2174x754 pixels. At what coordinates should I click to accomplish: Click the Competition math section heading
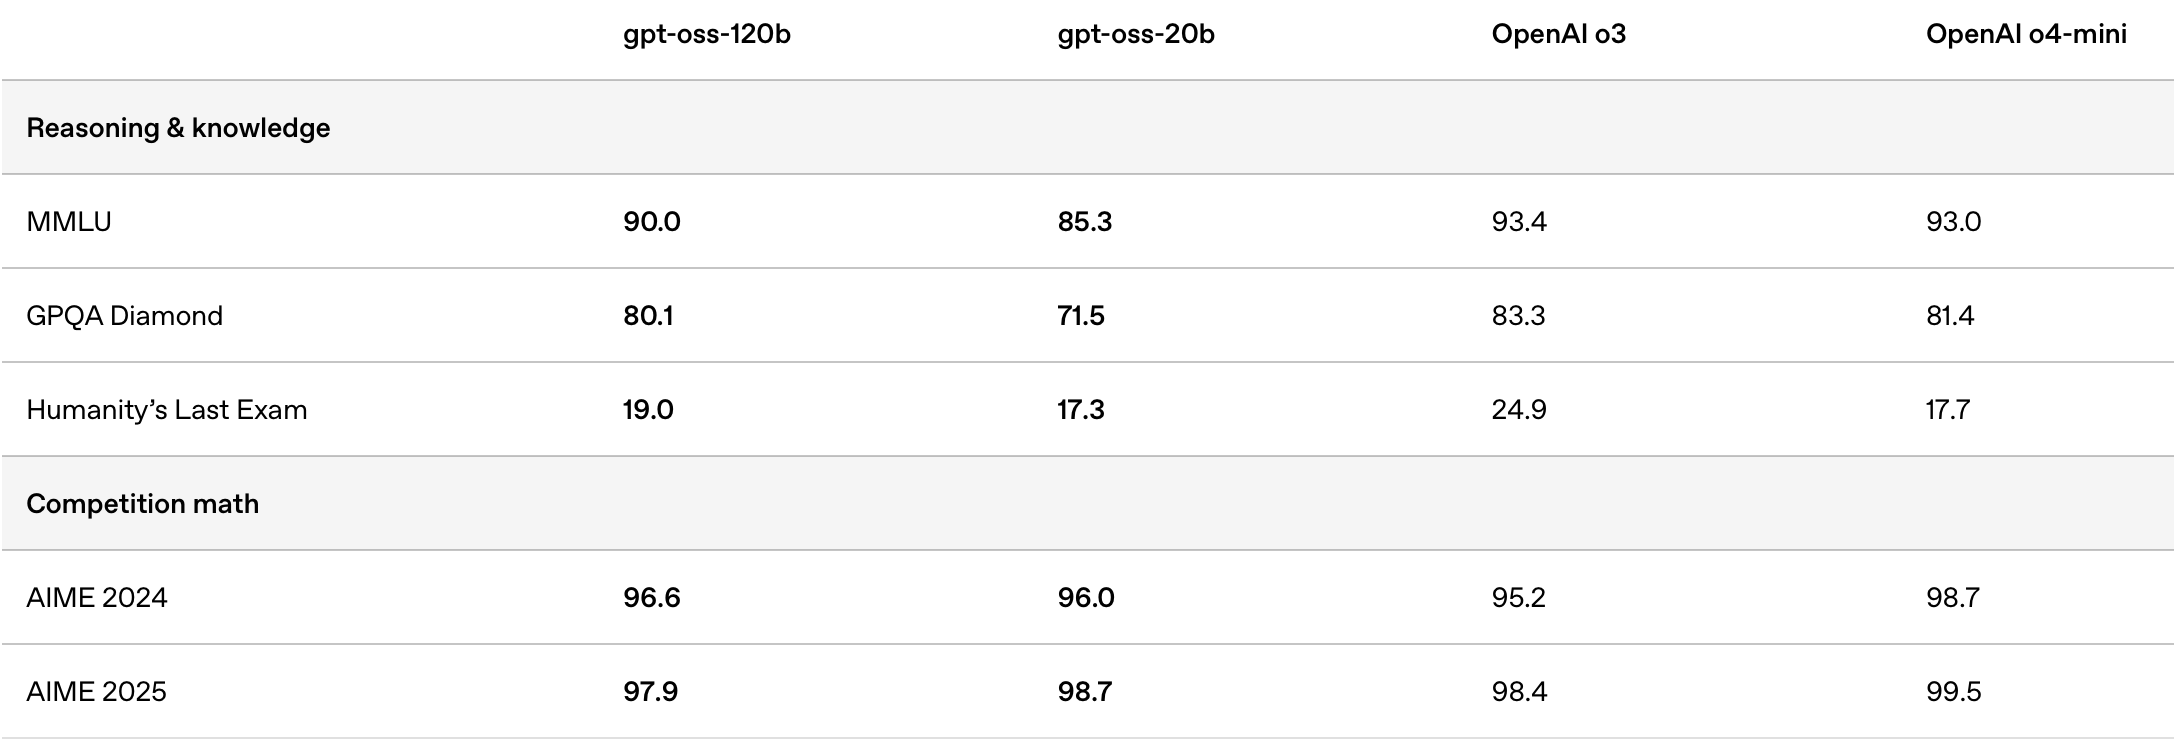(x=142, y=504)
